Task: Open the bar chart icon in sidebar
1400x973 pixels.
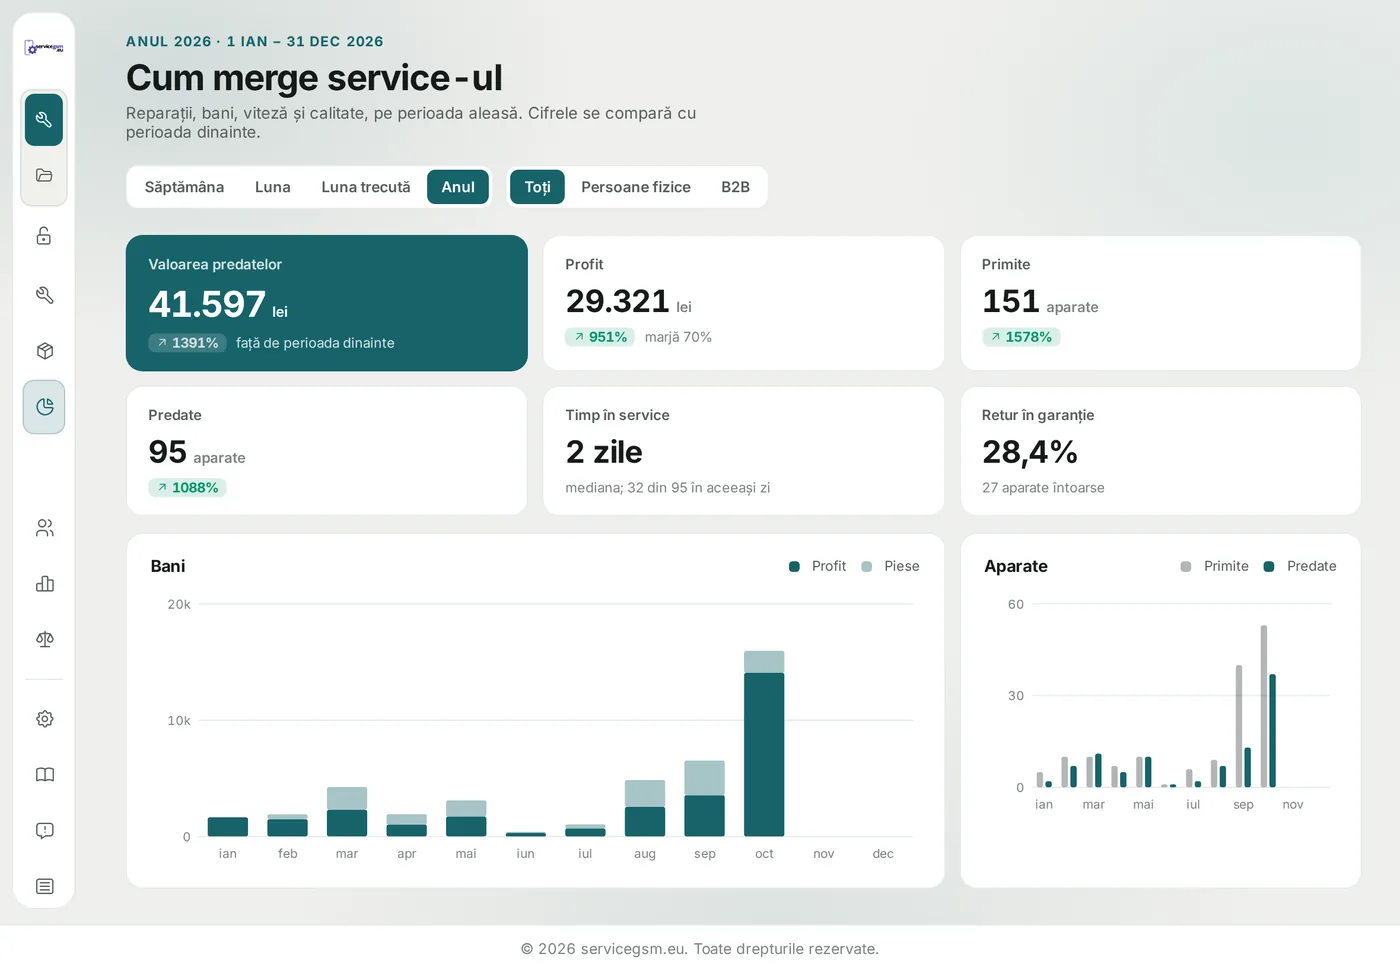Action: point(44,584)
